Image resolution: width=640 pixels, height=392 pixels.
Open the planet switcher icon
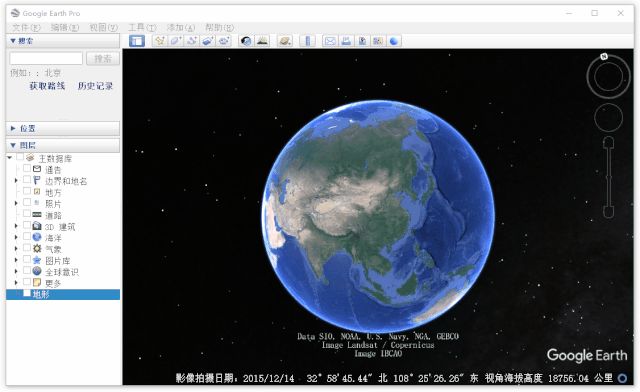click(x=285, y=41)
